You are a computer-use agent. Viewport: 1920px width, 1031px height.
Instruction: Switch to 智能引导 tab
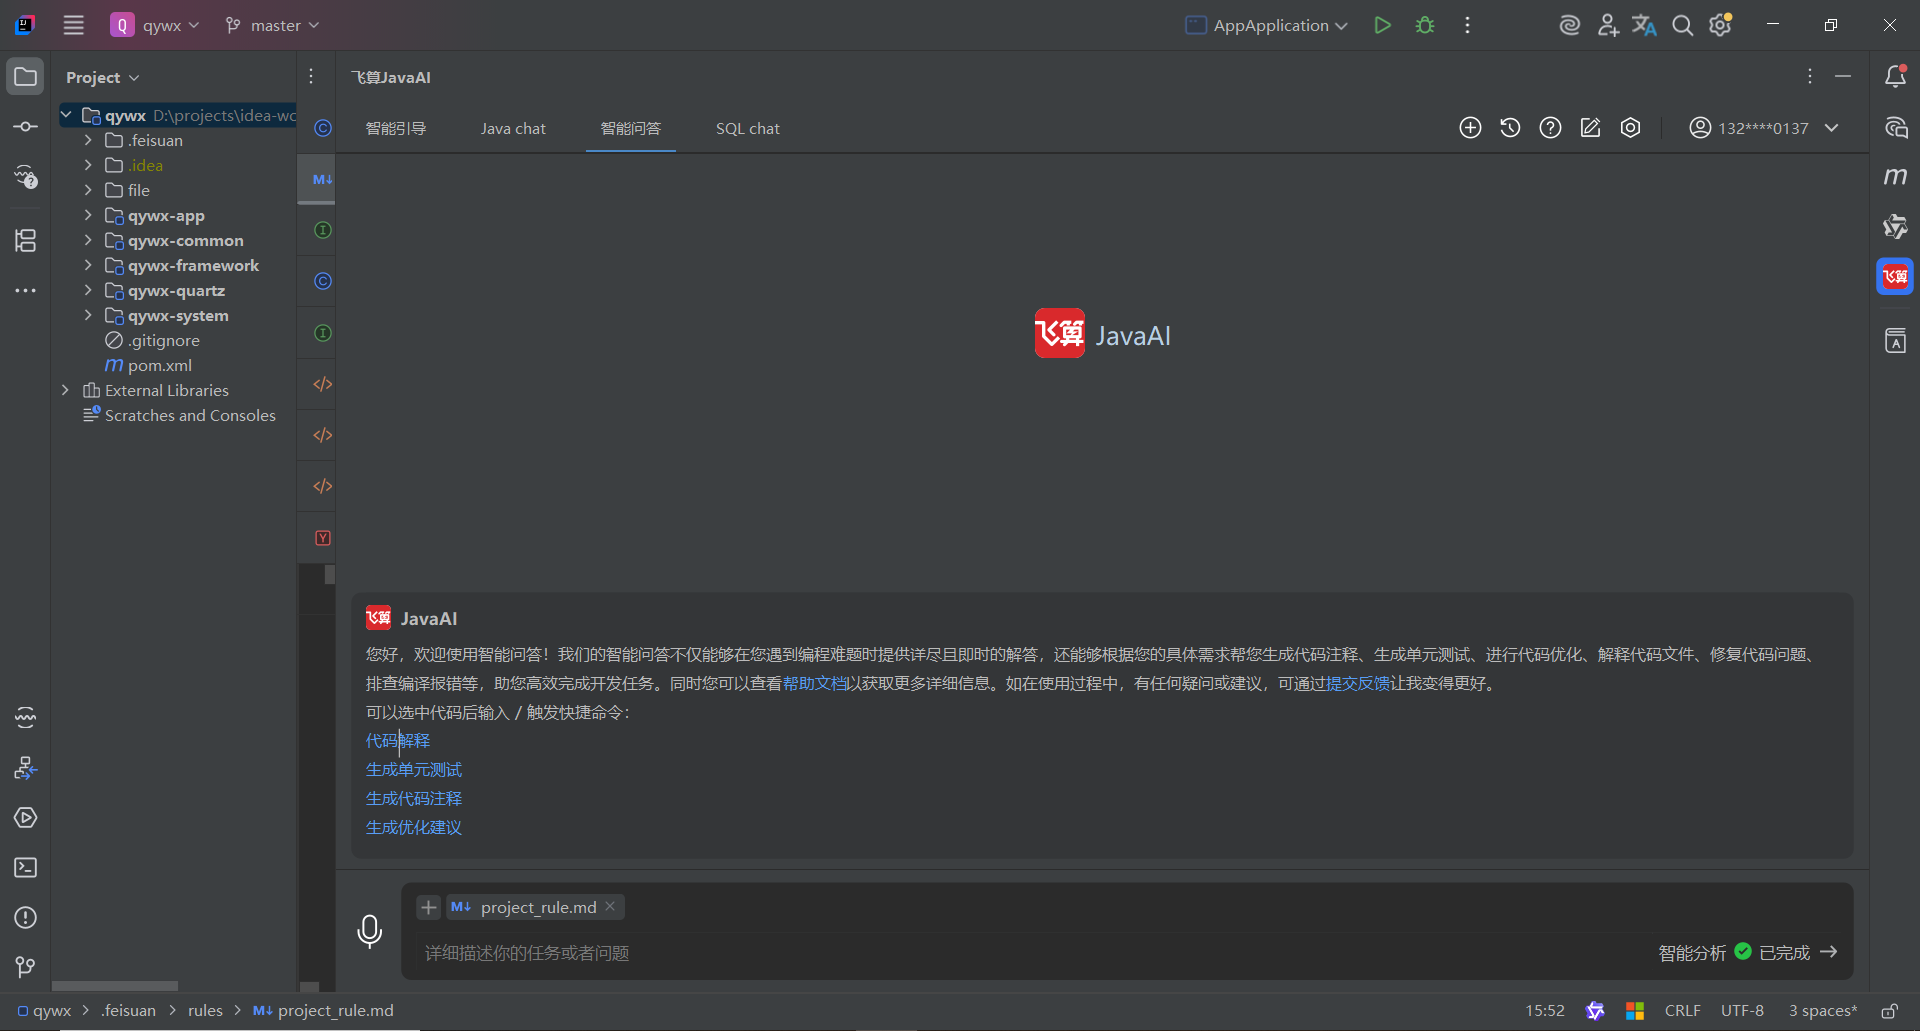click(396, 128)
